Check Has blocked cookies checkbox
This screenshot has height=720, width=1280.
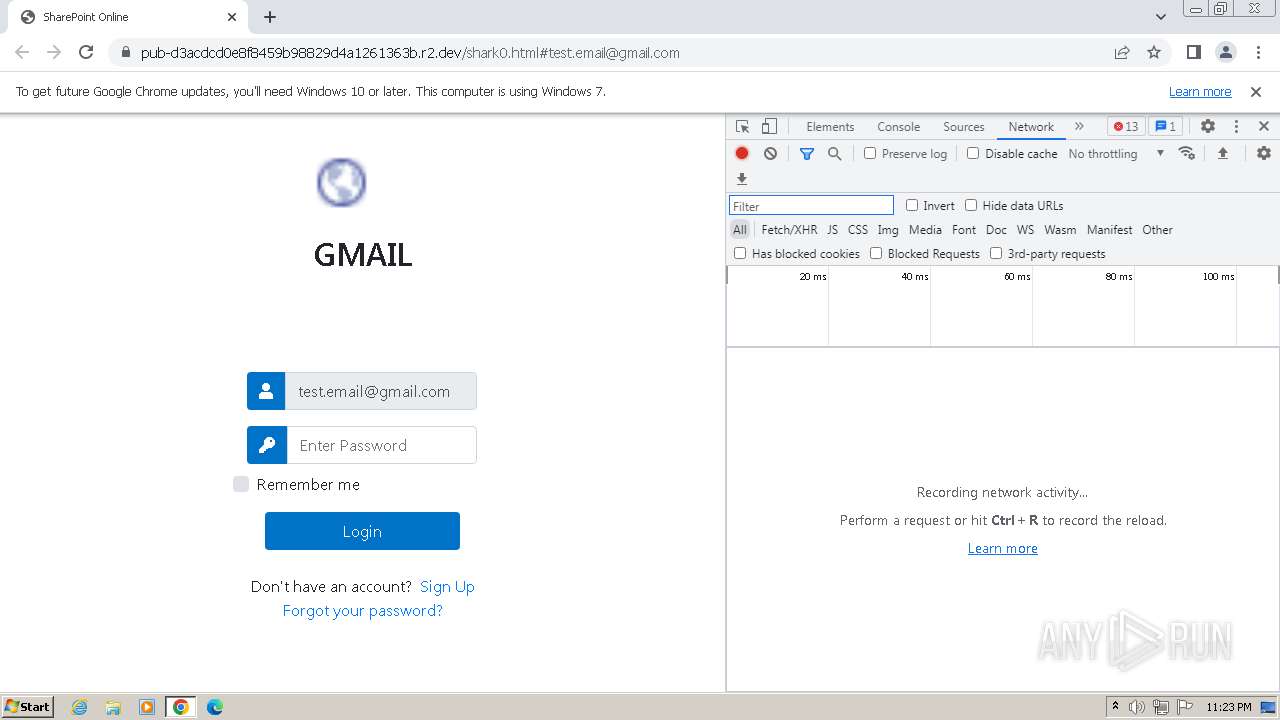click(740, 254)
